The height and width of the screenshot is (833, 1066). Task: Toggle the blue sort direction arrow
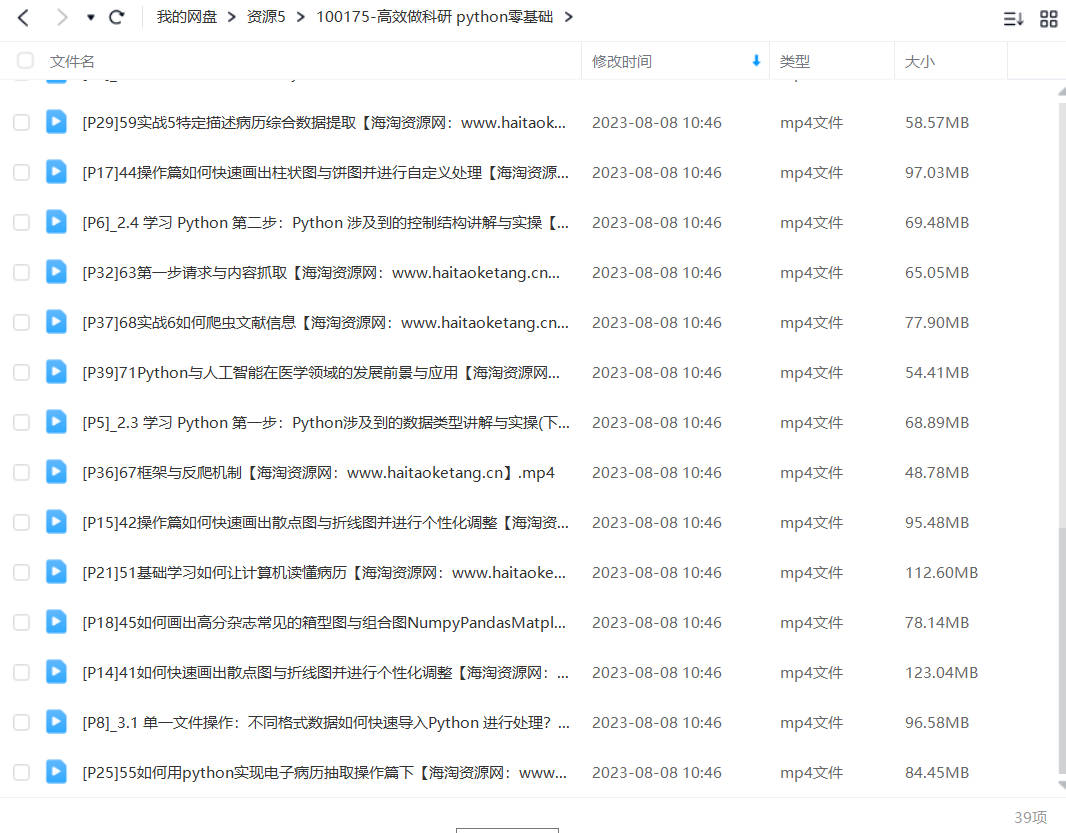(x=756, y=61)
